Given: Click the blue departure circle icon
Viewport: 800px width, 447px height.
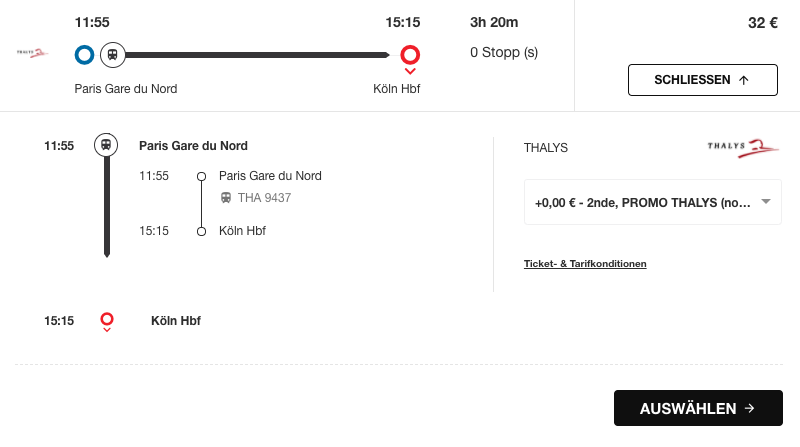Looking at the screenshot, I should click(84, 55).
